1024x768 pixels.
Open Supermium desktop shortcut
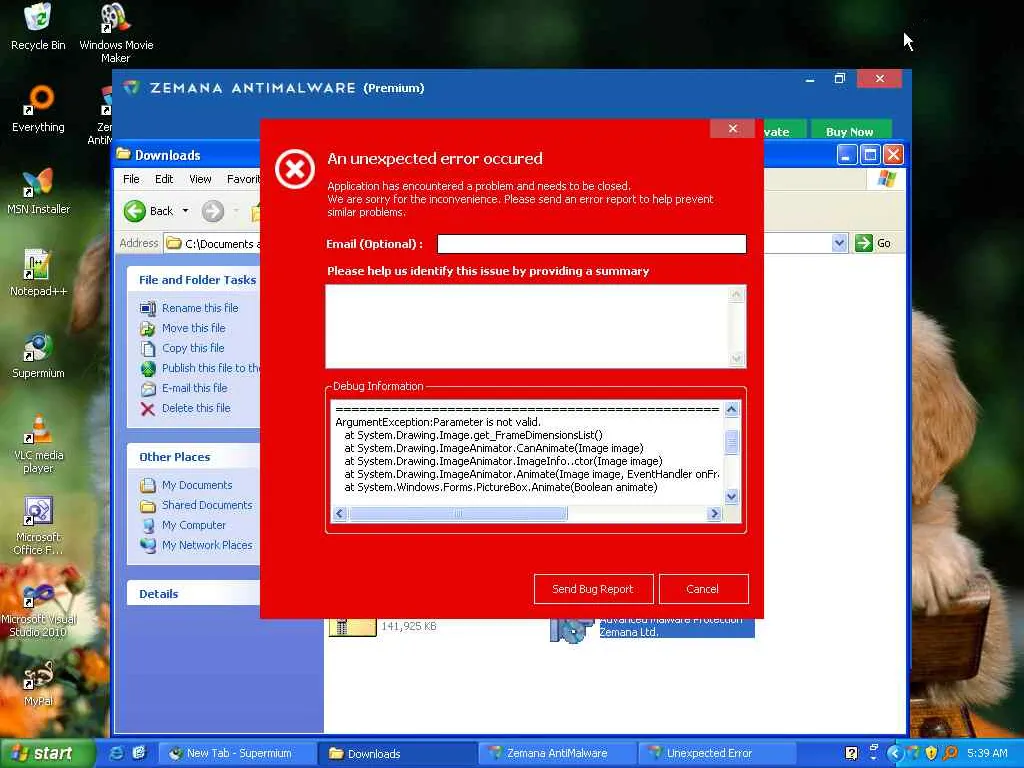(38, 355)
